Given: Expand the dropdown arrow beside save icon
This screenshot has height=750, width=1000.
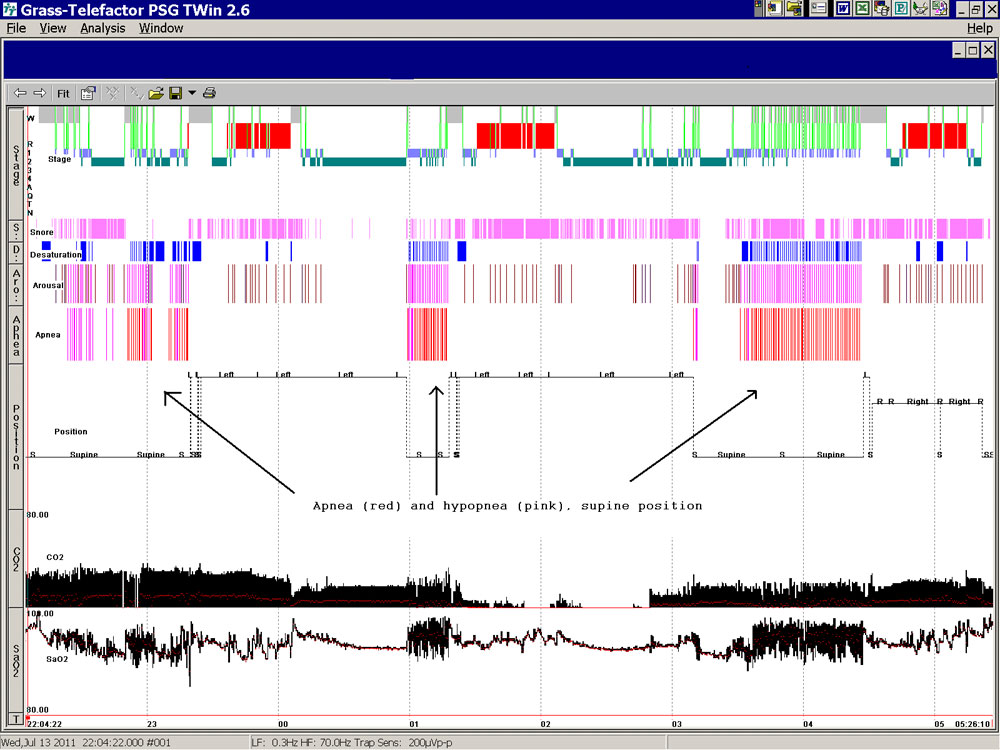Looking at the screenshot, I should (191, 93).
